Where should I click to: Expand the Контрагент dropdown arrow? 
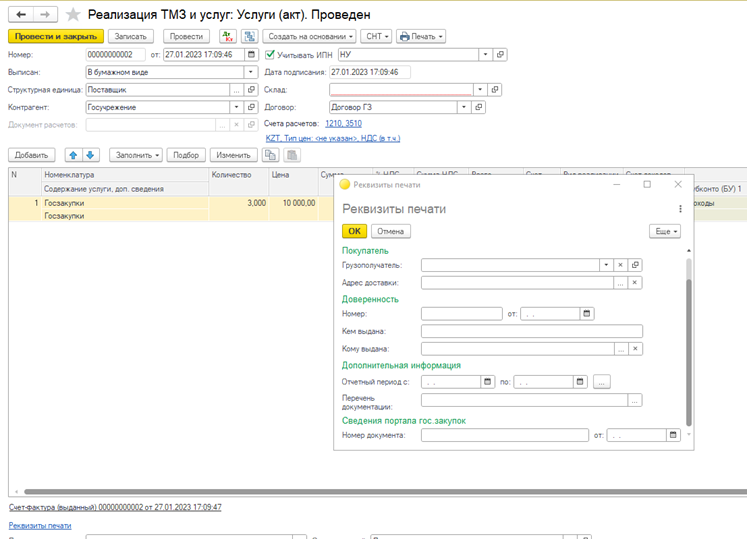click(236, 107)
